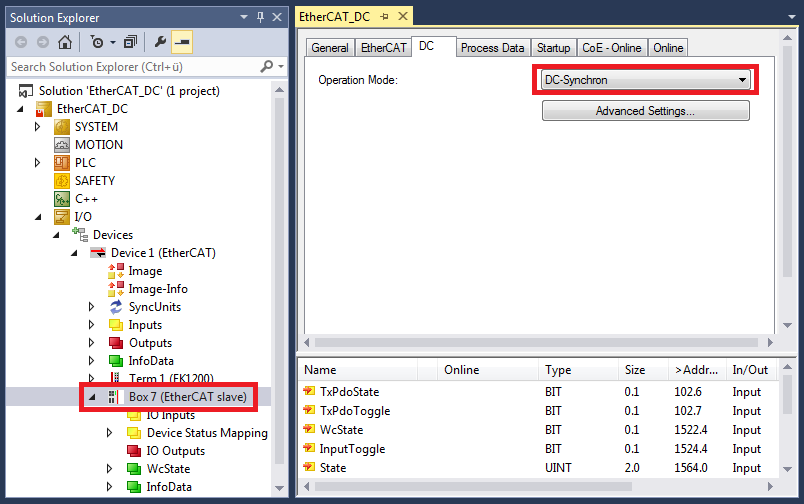The height and width of the screenshot is (504, 804).
Task: Open the search options dropdown arrow
Action: coord(280,67)
